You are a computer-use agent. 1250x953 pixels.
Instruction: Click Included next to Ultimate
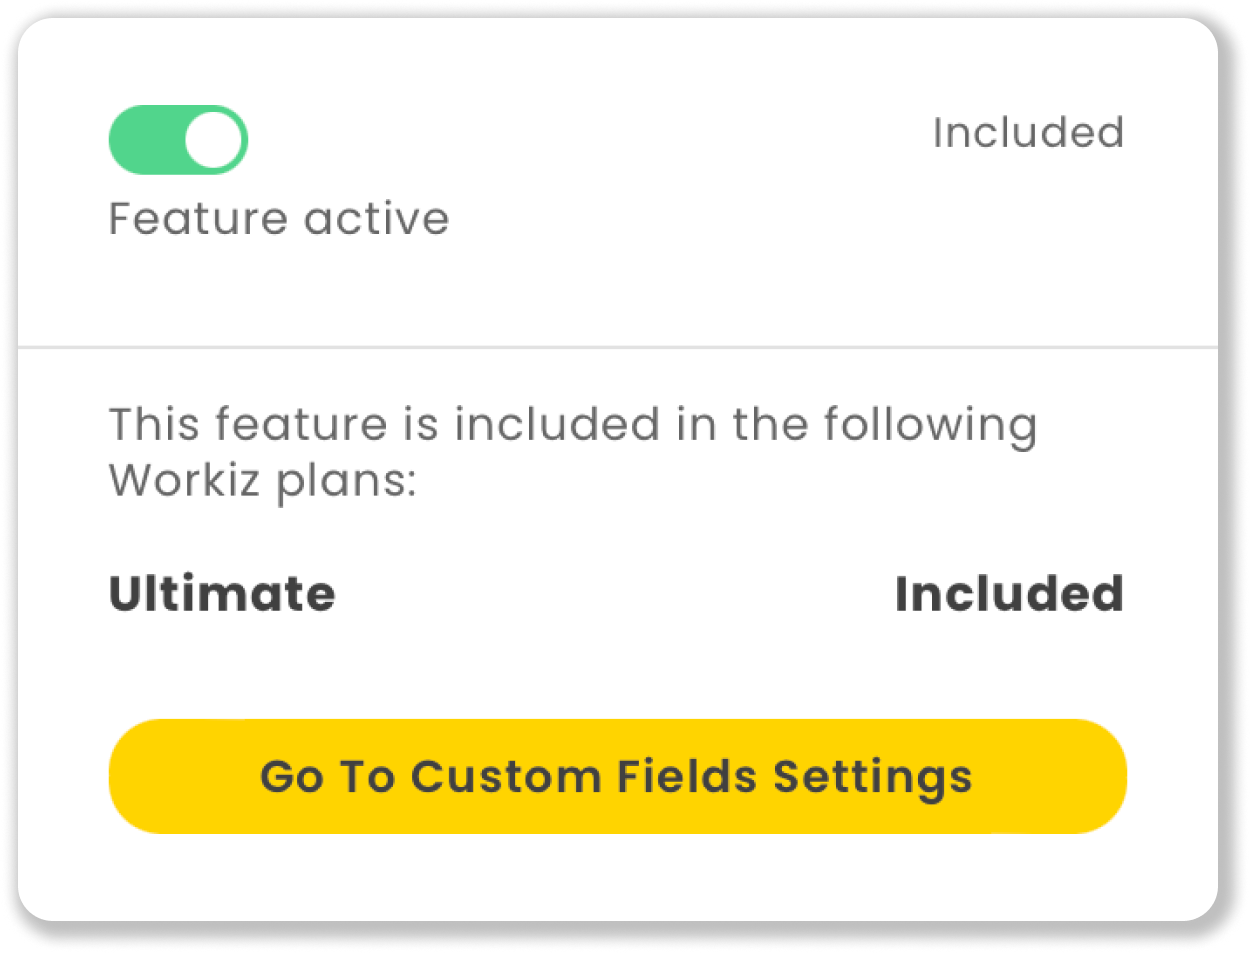1010,594
